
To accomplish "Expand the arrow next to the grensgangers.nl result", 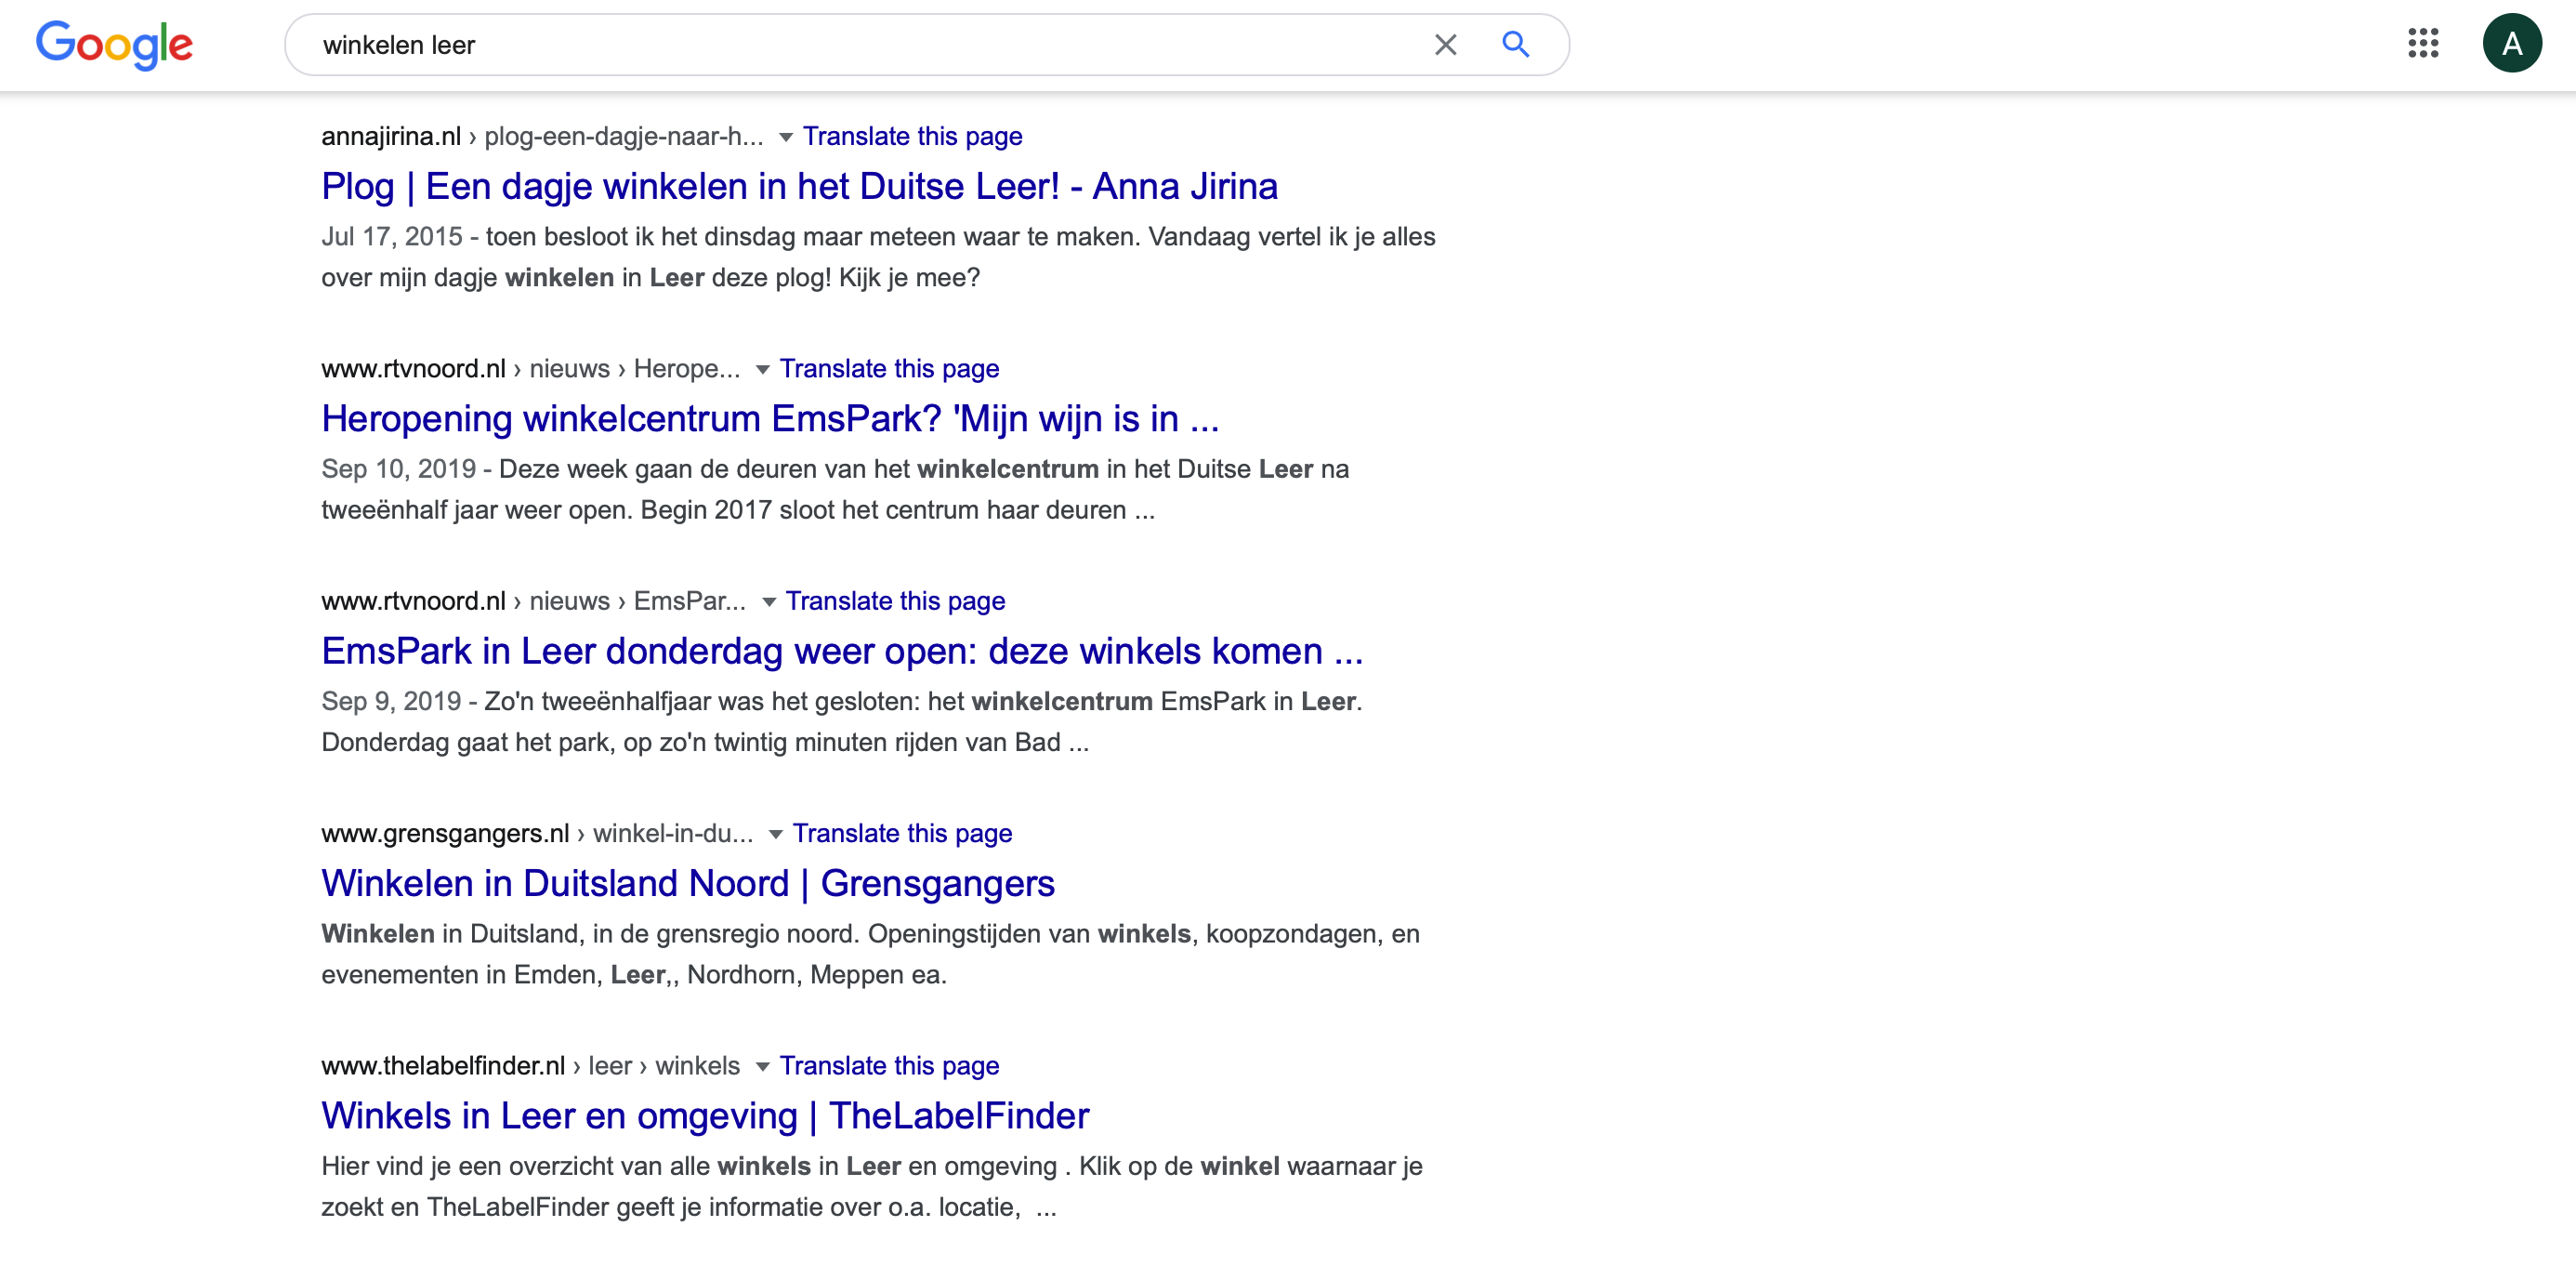I will (x=774, y=833).
